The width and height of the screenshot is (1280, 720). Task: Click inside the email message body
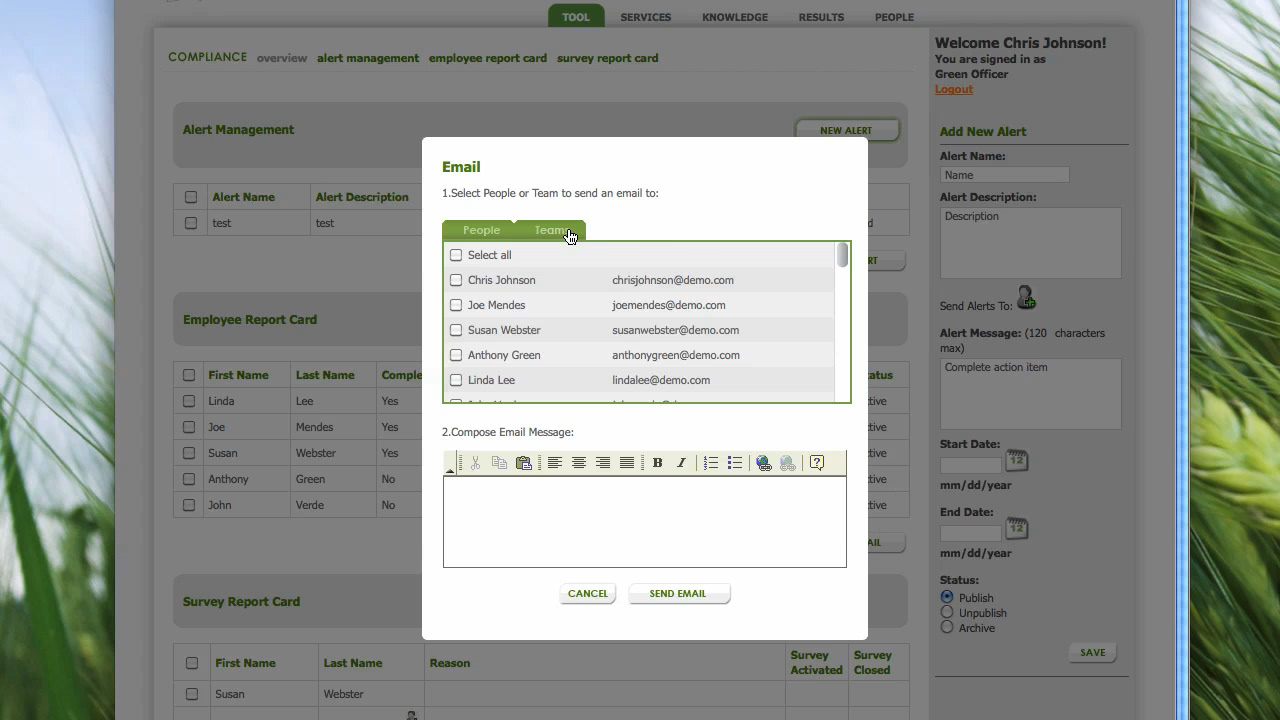point(645,522)
